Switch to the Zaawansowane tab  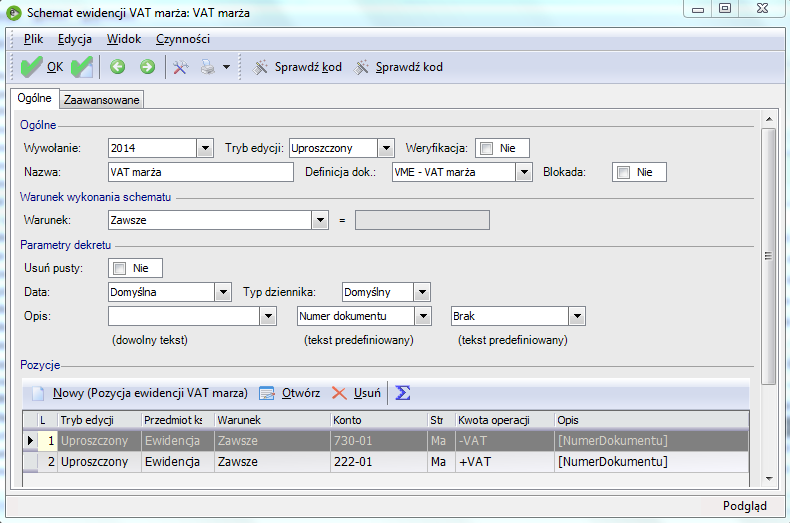(101, 100)
